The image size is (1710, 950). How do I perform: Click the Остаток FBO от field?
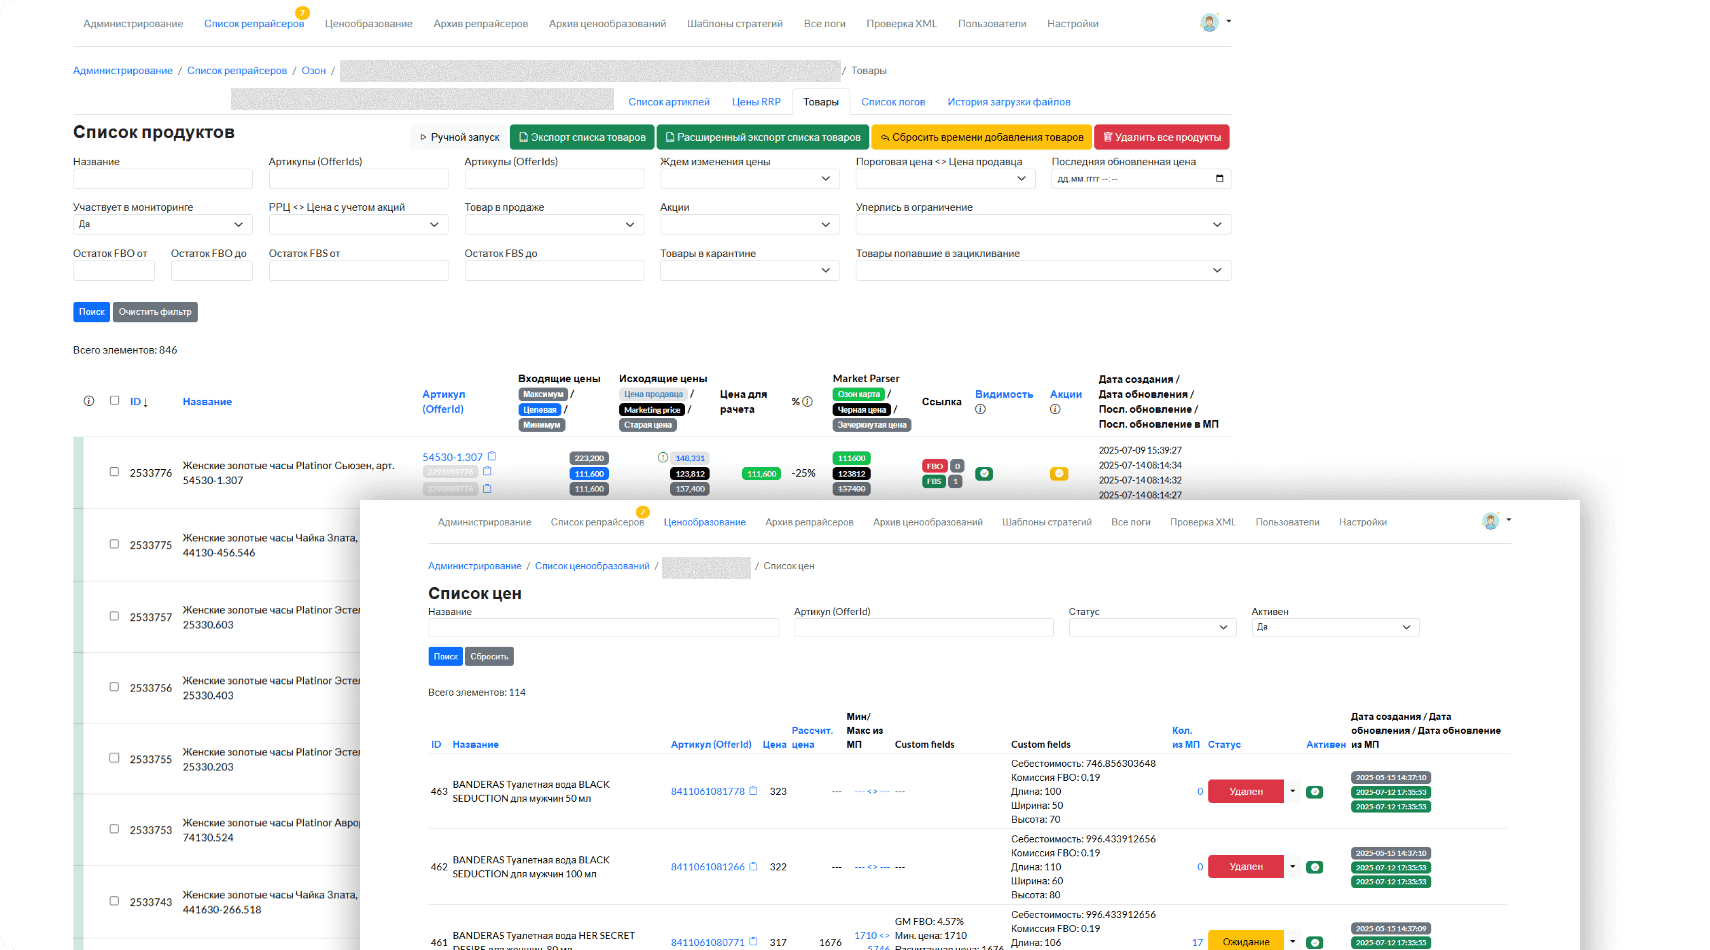114,270
